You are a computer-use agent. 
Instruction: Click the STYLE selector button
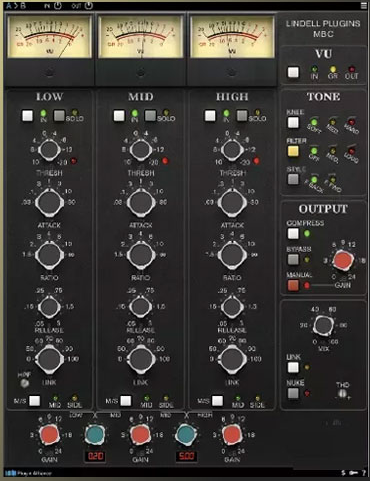point(293,179)
